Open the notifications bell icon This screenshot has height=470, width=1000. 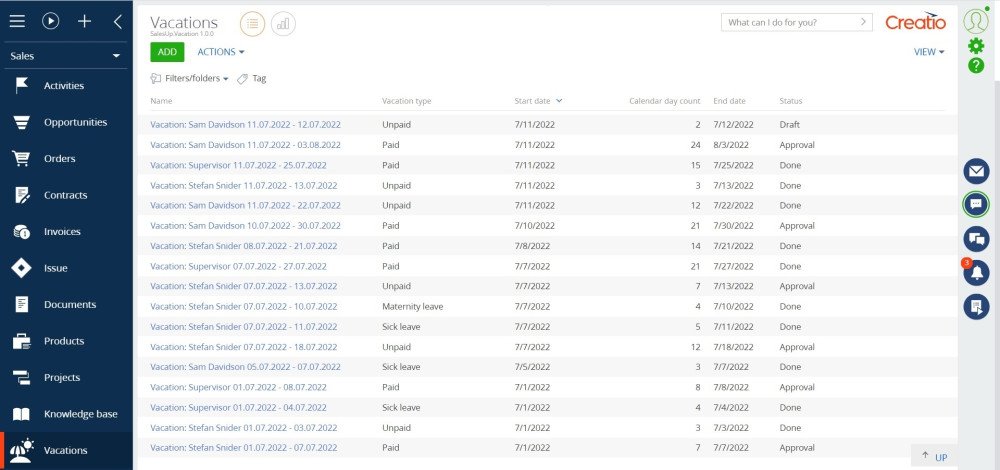coord(976,273)
